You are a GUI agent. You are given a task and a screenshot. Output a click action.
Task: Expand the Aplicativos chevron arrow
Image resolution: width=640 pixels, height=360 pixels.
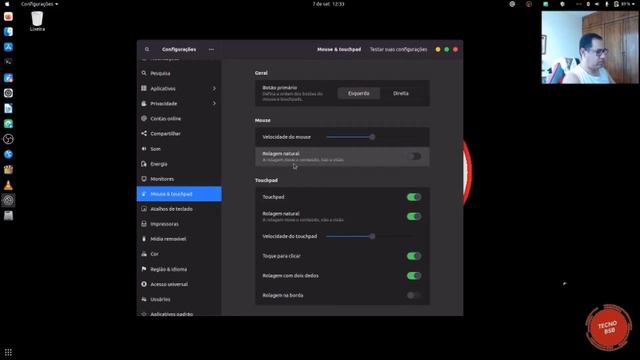point(214,89)
